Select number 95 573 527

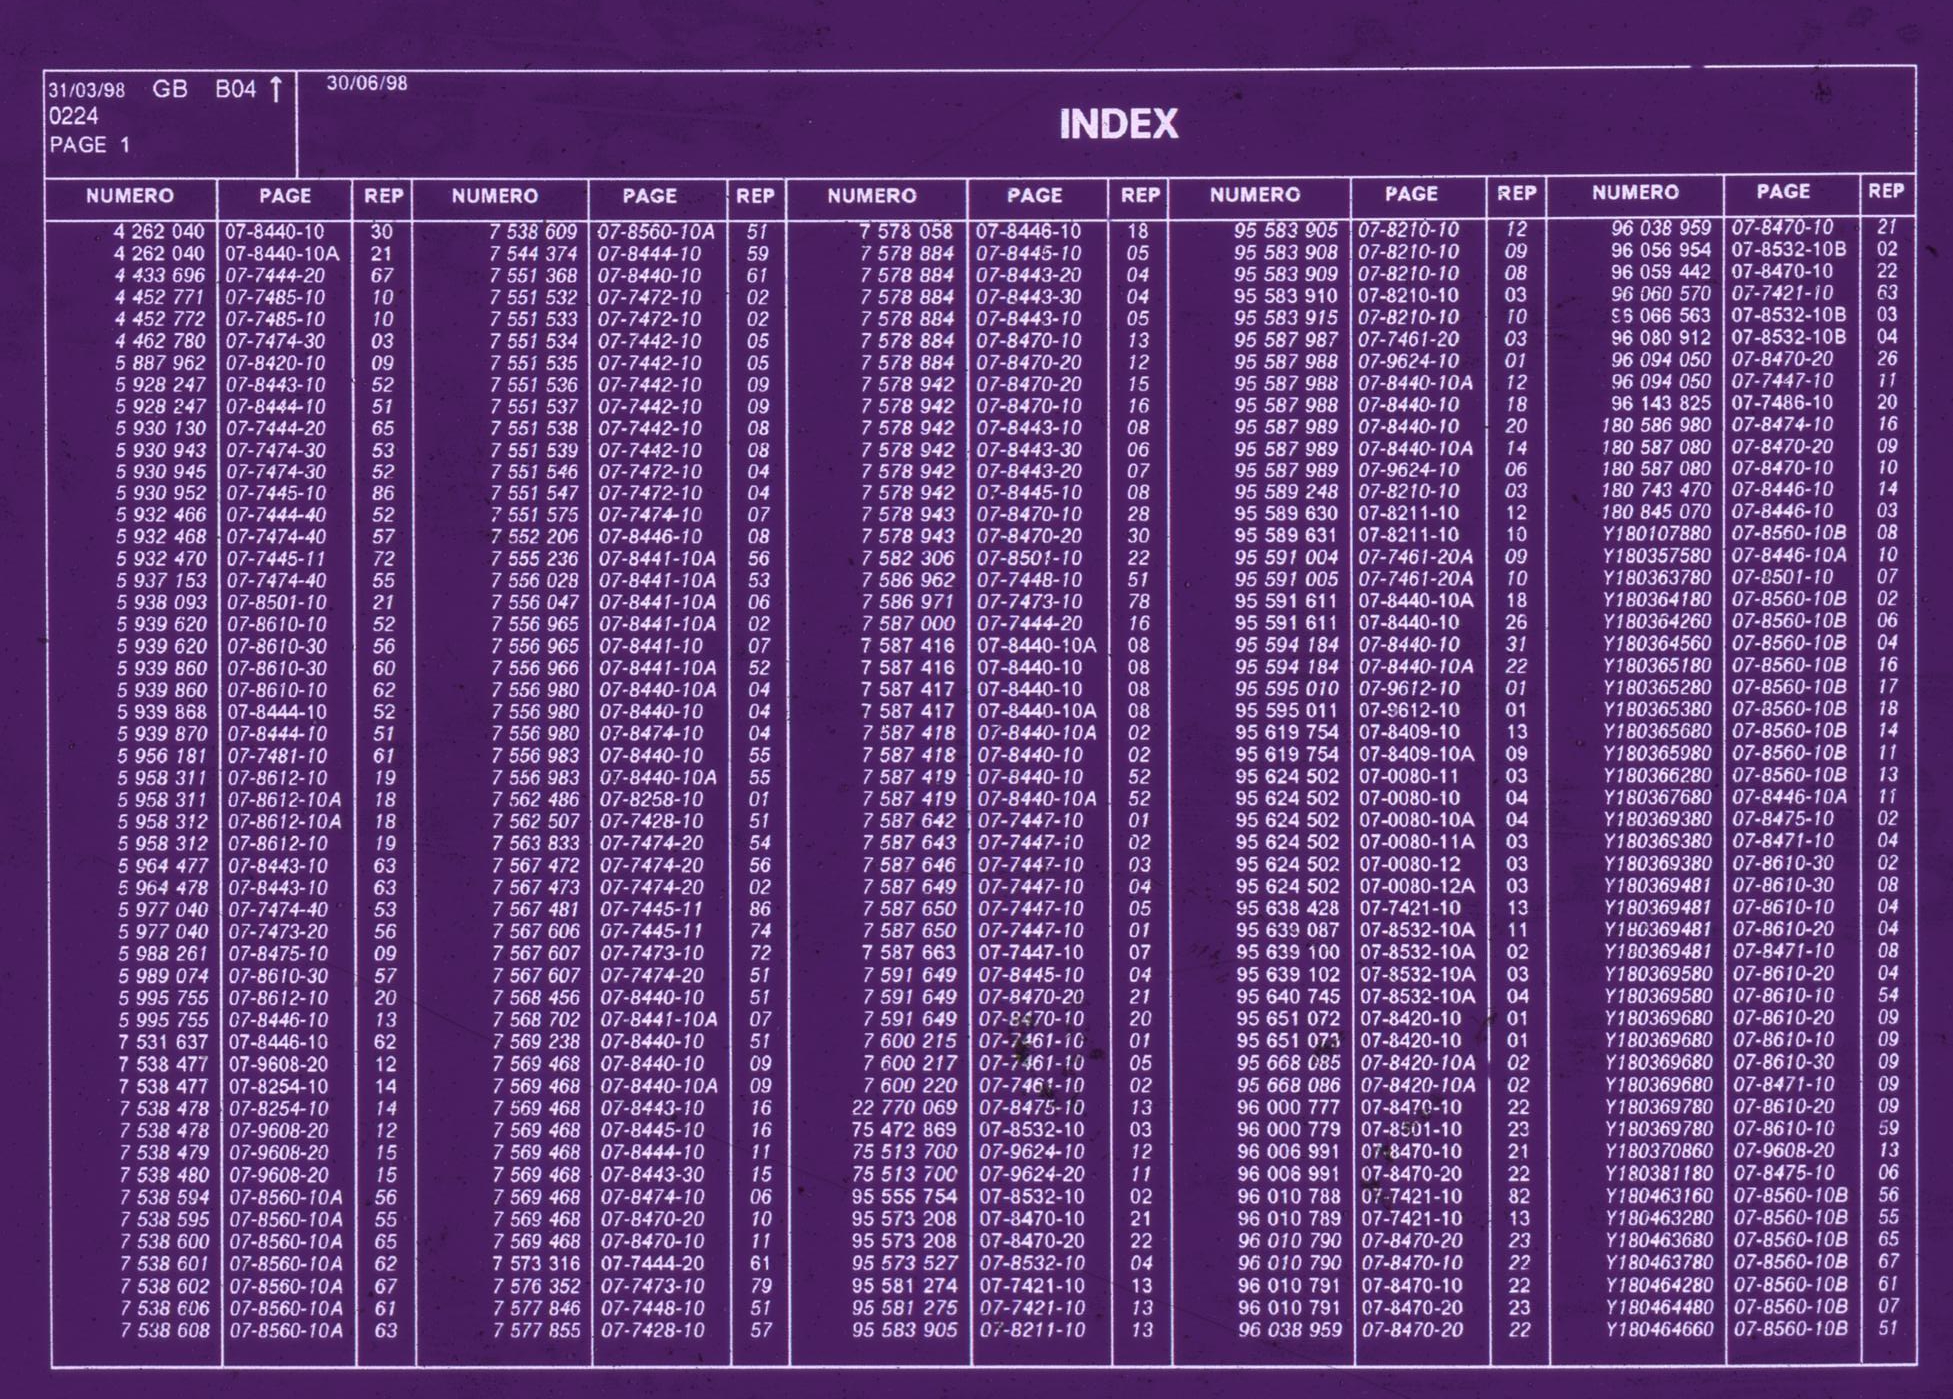click(904, 1263)
